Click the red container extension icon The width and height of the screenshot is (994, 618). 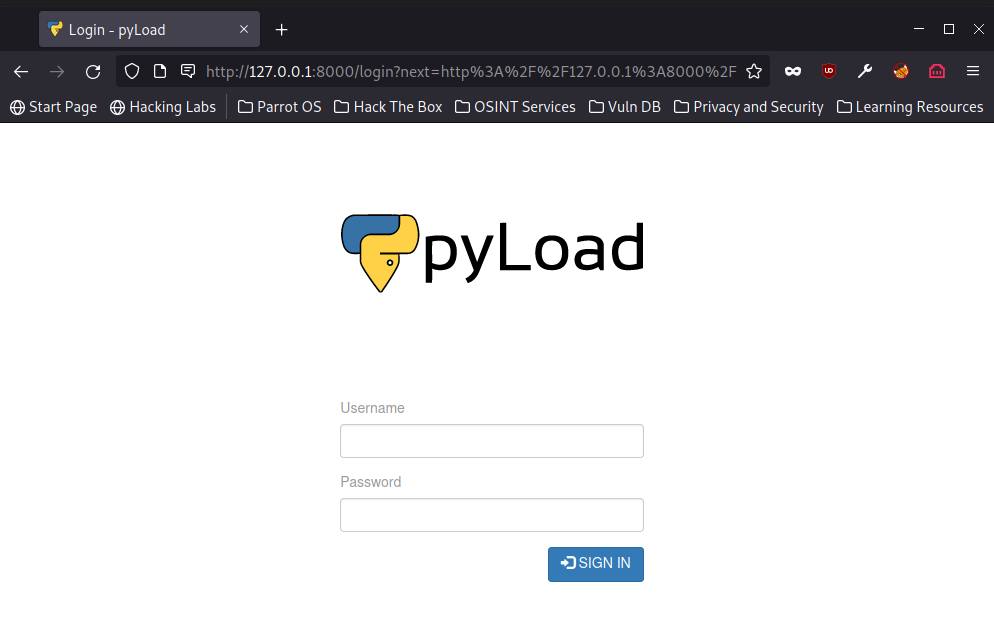click(937, 71)
